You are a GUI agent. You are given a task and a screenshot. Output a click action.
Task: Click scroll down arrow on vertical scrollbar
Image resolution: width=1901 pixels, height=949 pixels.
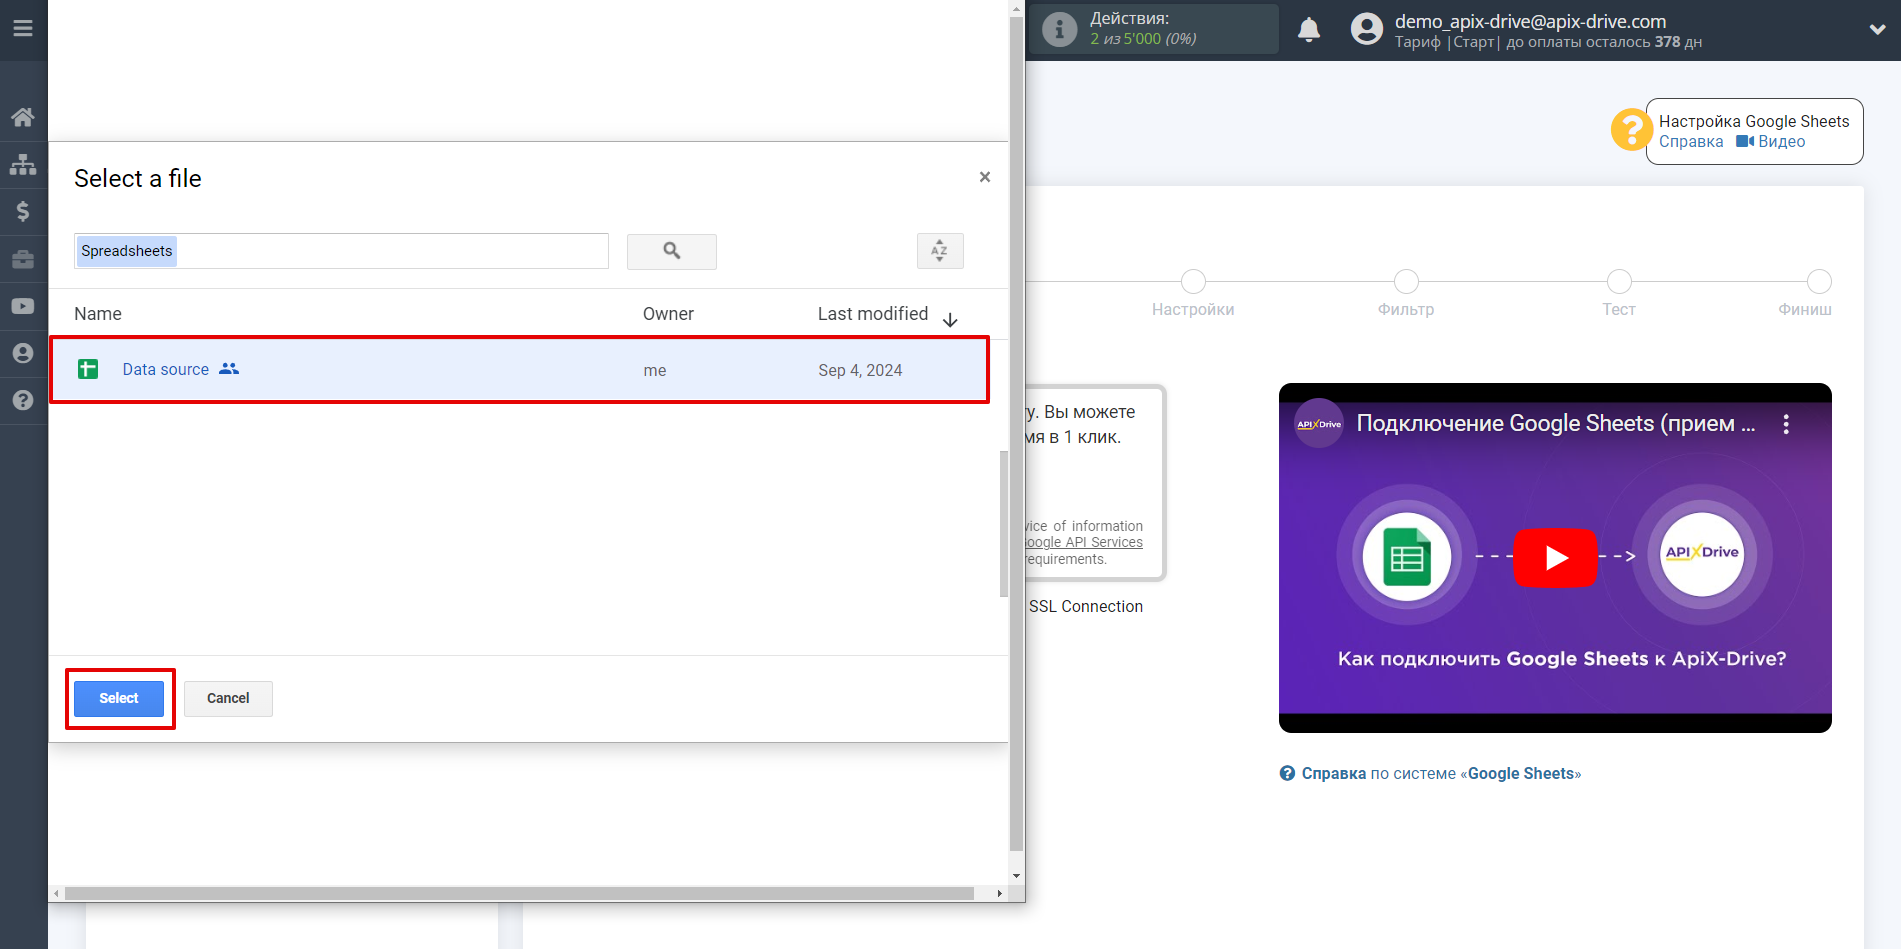[1017, 876]
